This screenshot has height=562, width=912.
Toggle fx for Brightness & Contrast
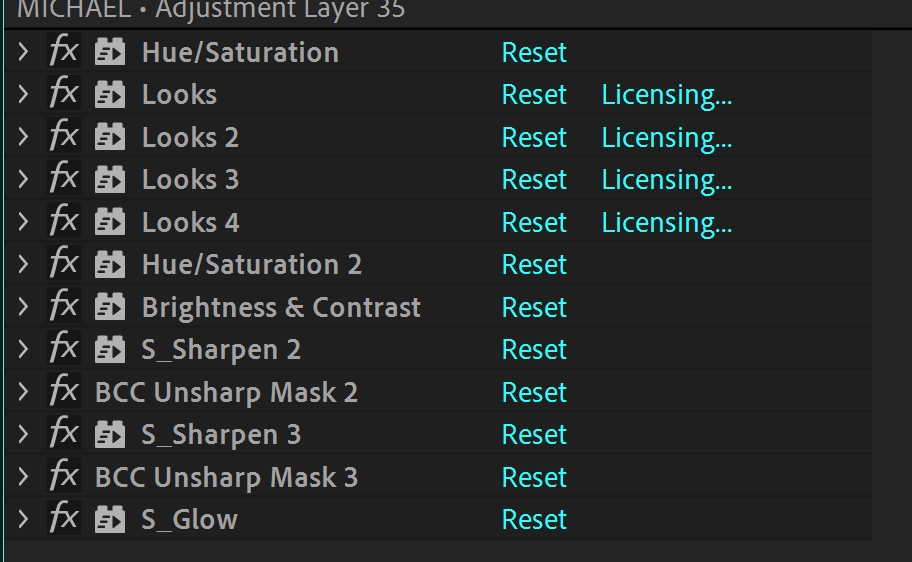coord(64,306)
